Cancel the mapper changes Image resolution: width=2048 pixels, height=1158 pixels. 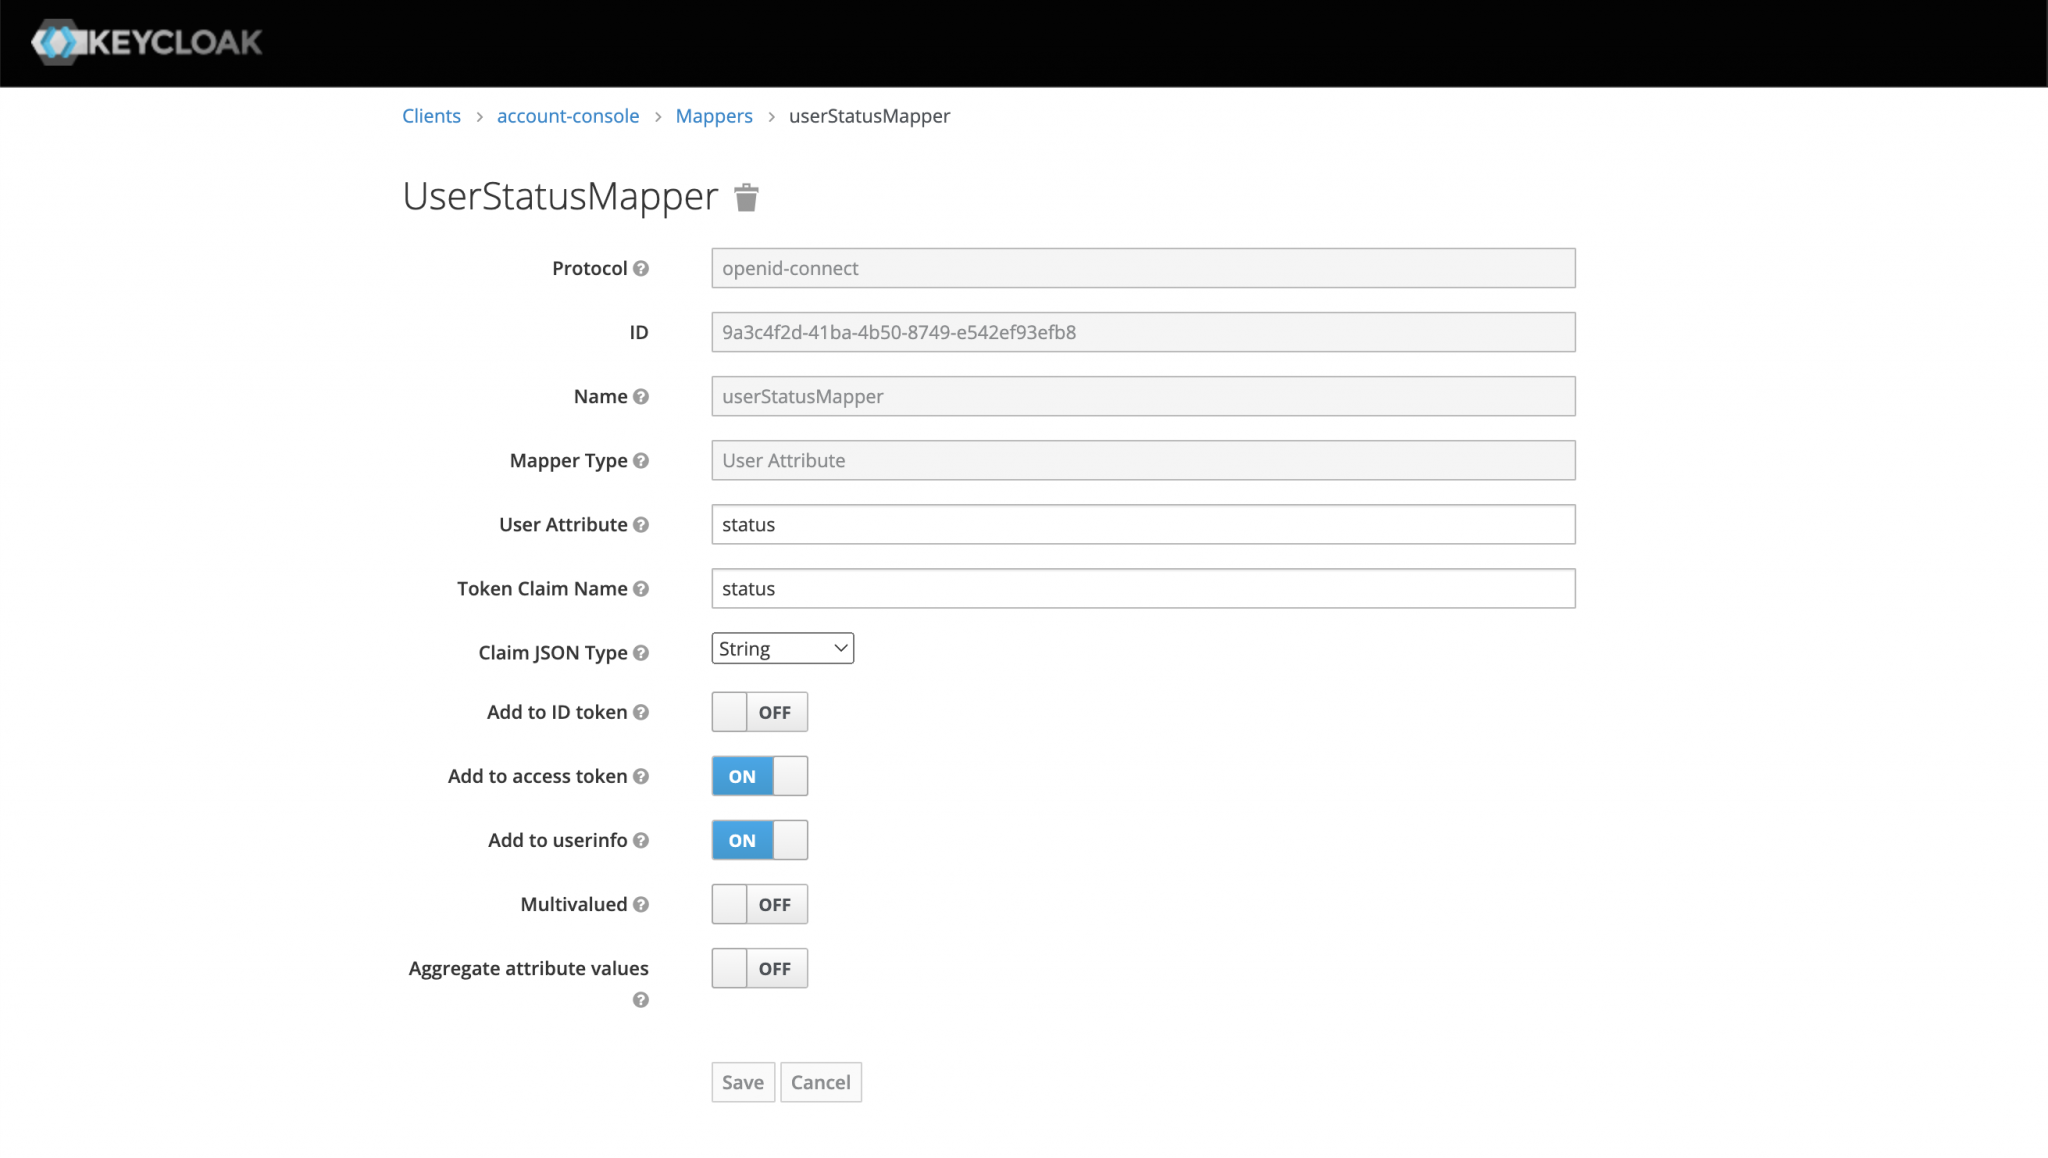[820, 1082]
